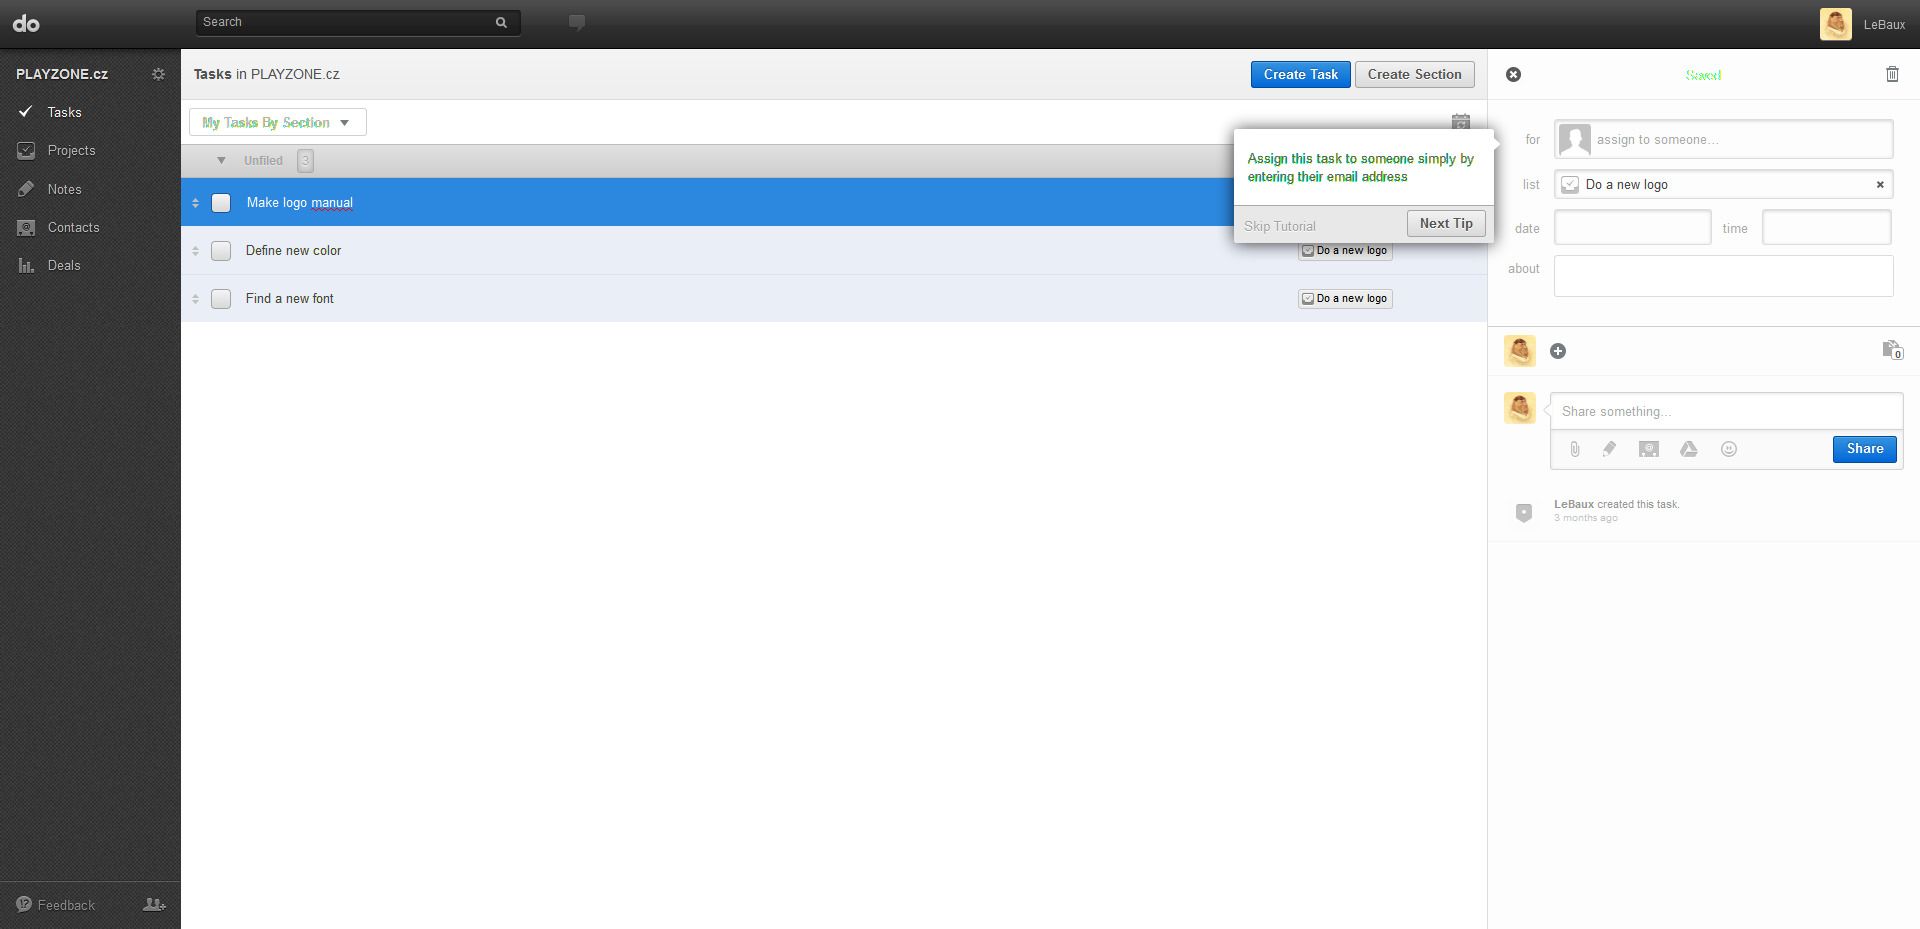The width and height of the screenshot is (1920, 929).
Task: Open Deals from the left sidebar
Action: (64, 265)
